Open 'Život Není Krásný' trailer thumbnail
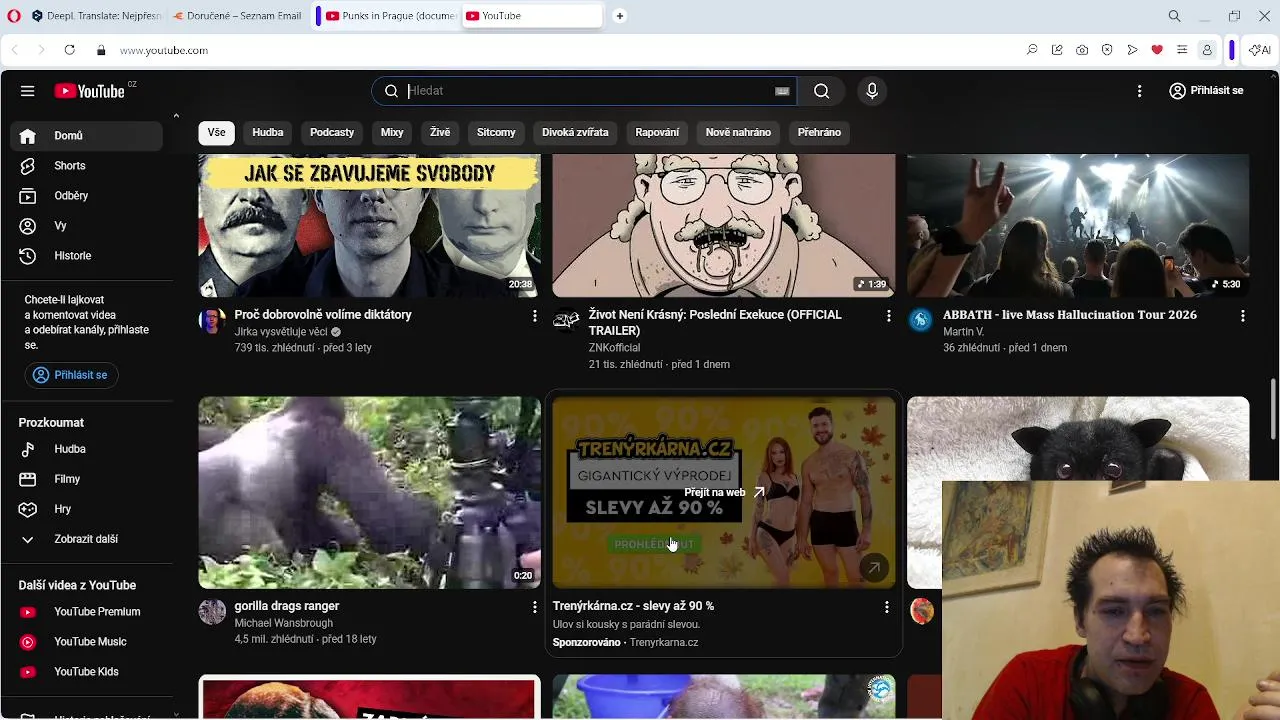The height and width of the screenshot is (720, 1280). click(x=724, y=226)
